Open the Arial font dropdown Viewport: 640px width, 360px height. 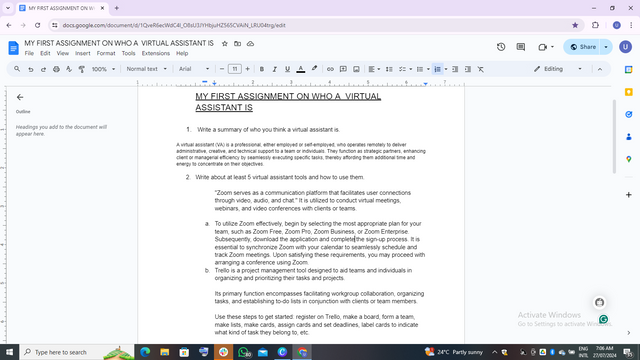(x=194, y=69)
